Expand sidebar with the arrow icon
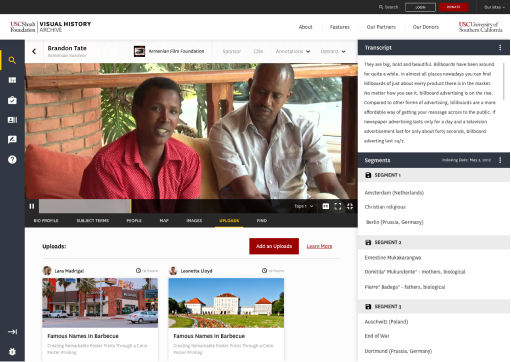The width and height of the screenshot is (511, 362). [x=12, y=332]
